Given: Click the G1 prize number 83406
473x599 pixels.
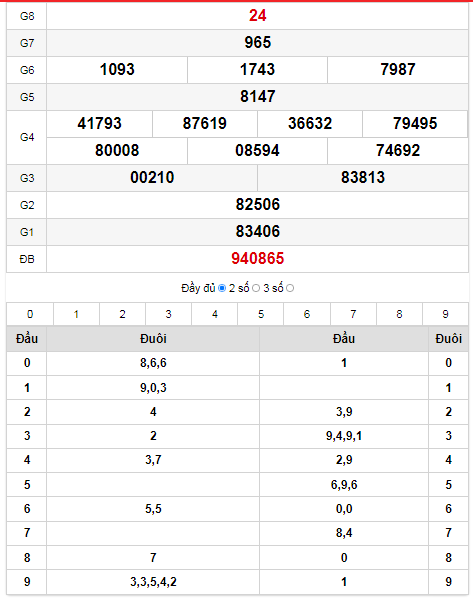Looking at the screenshot, I should click(258, 232).
